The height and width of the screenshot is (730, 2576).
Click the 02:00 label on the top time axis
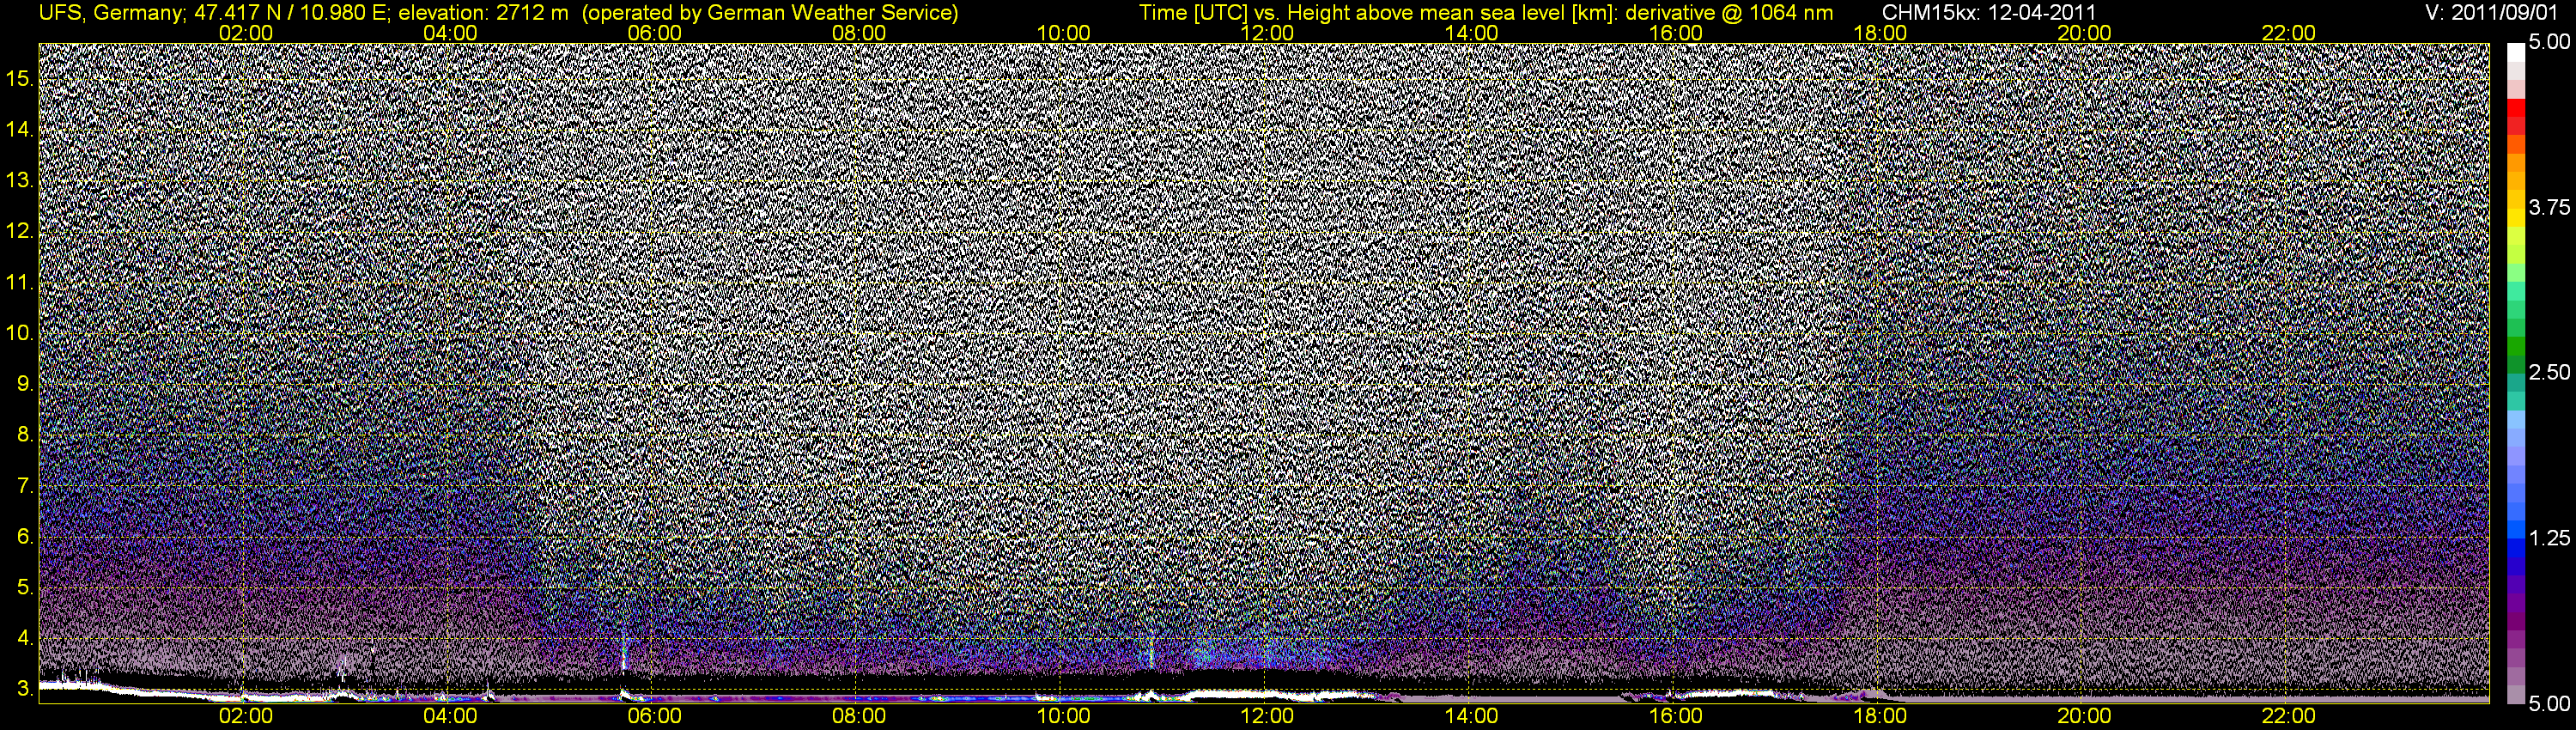(x=246, y=33)
